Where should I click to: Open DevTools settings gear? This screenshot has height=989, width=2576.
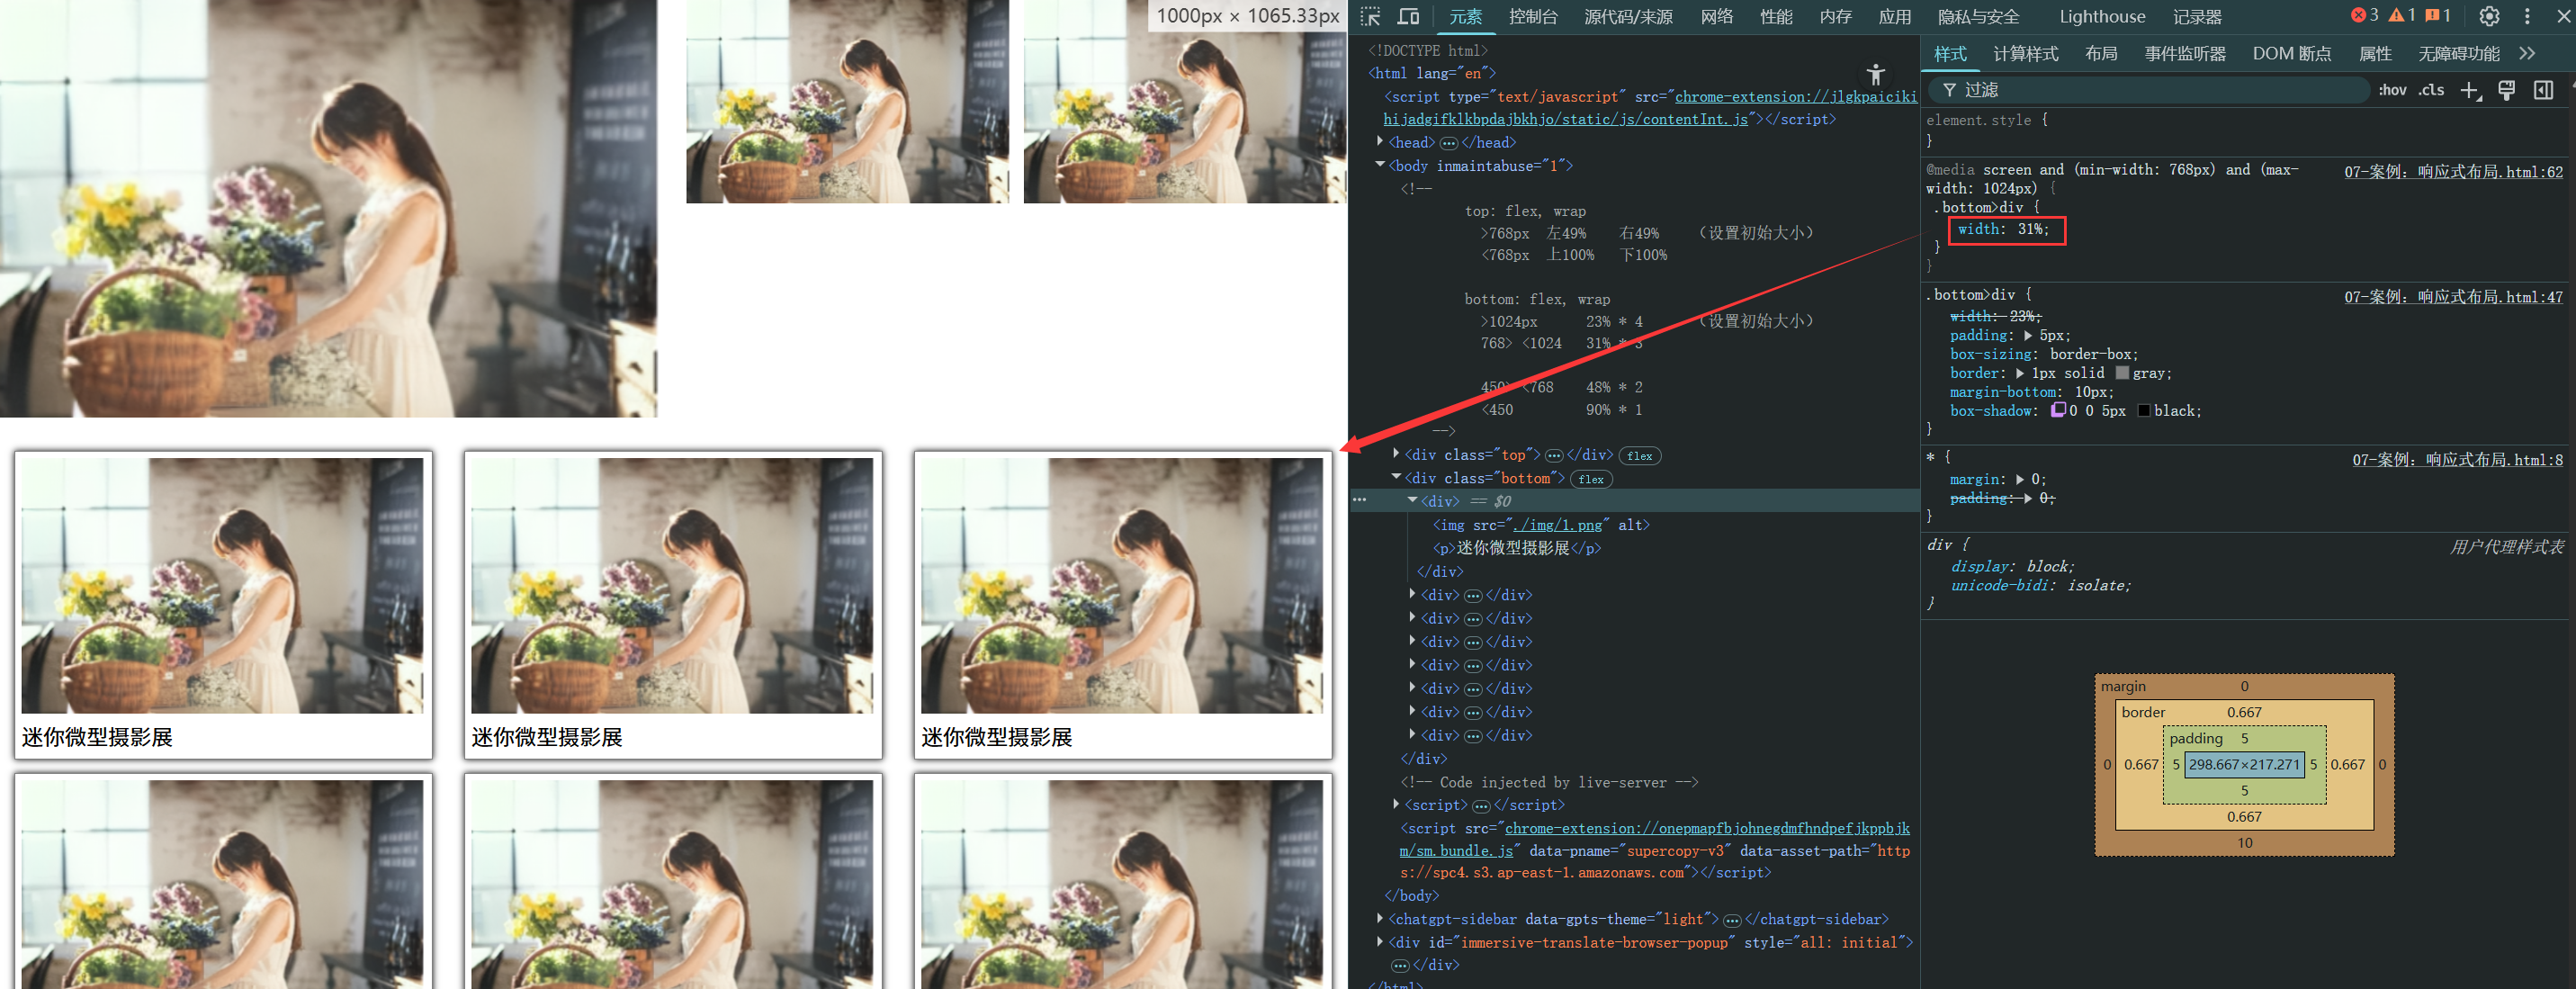(x=2489, y=16)
